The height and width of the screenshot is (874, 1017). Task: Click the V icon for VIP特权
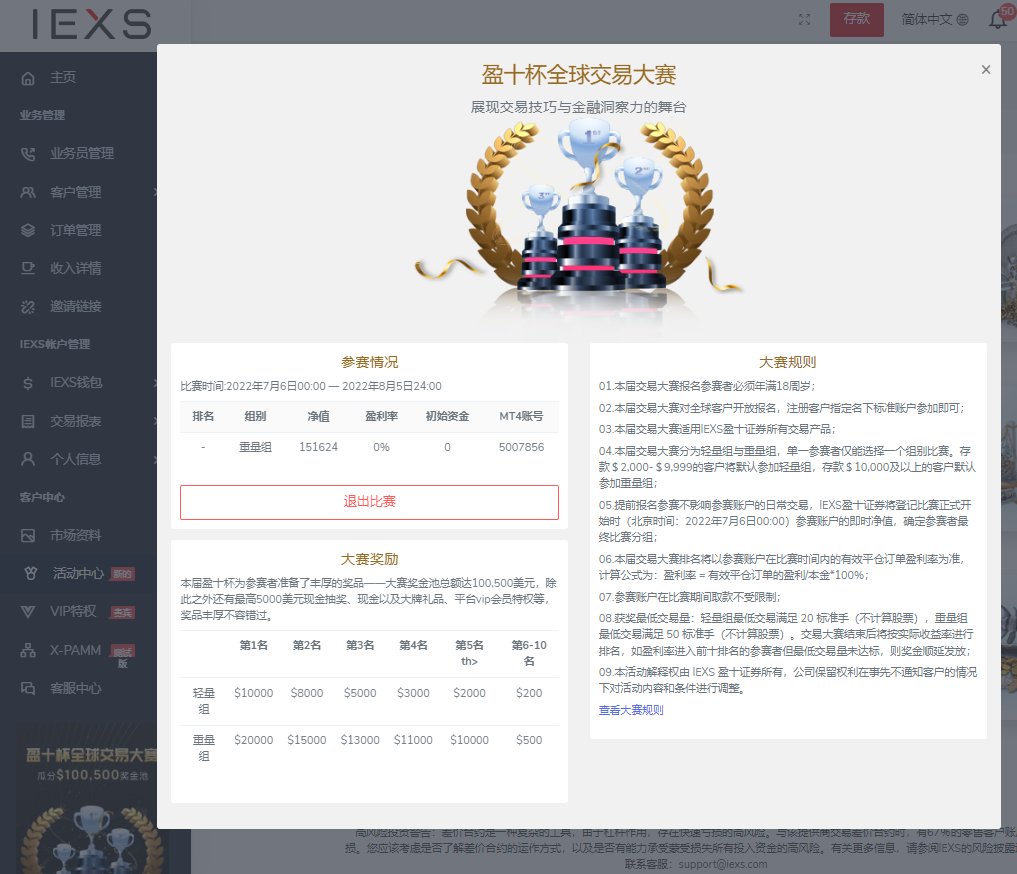pyautogui.click(x=28, y=611)
